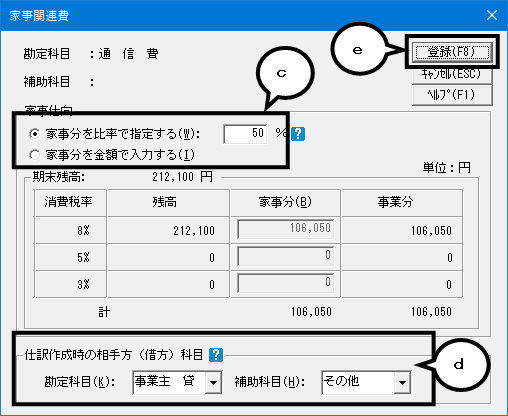
Task: Open ヘルプ(F1) button
Action: (x=452, y=95)
